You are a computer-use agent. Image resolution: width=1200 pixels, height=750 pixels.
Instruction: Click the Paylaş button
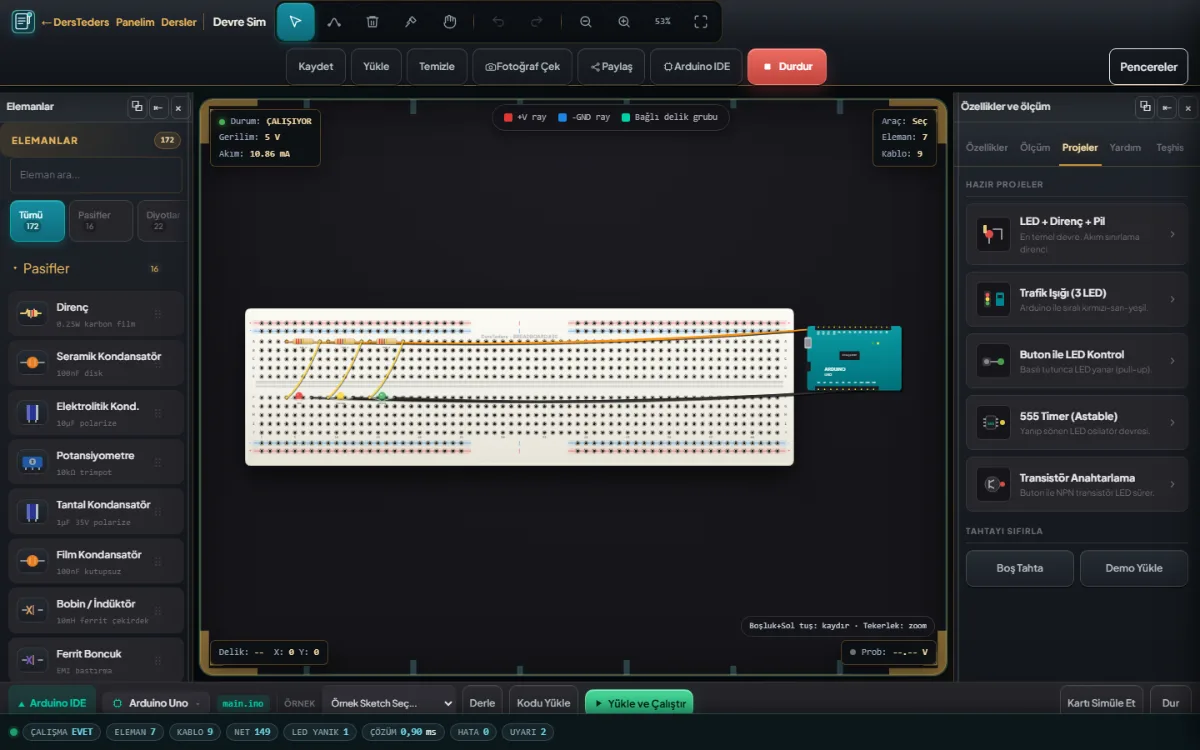pyautogui.click(x=612, y=67)
